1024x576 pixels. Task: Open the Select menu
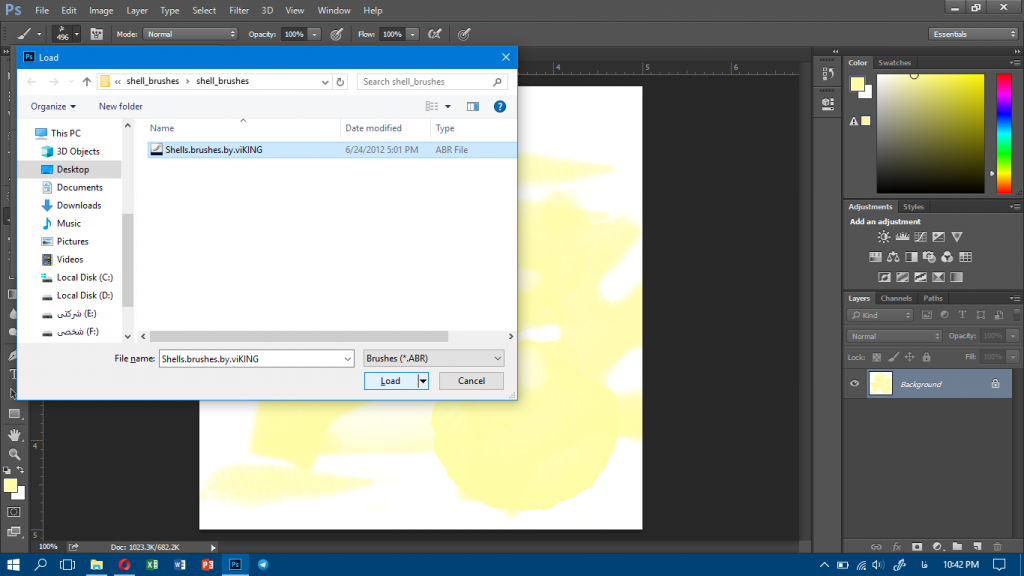tap(204, 10)
